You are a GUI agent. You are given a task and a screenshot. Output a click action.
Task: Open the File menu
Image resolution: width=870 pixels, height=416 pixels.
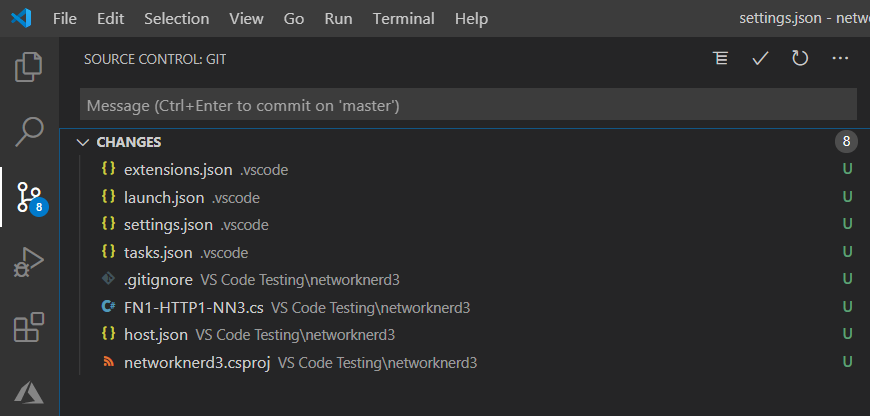coord(65,18)
